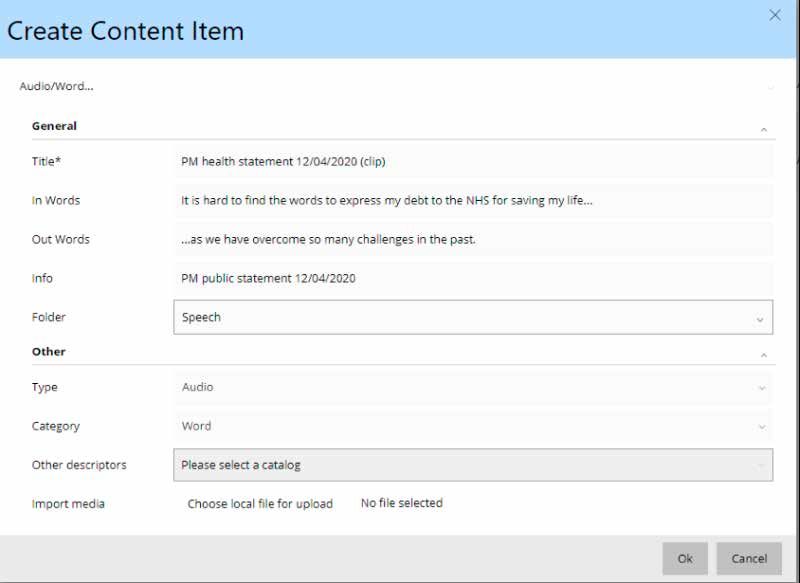
Task: Choose local file for upload
Action: (x=260, y=504)
